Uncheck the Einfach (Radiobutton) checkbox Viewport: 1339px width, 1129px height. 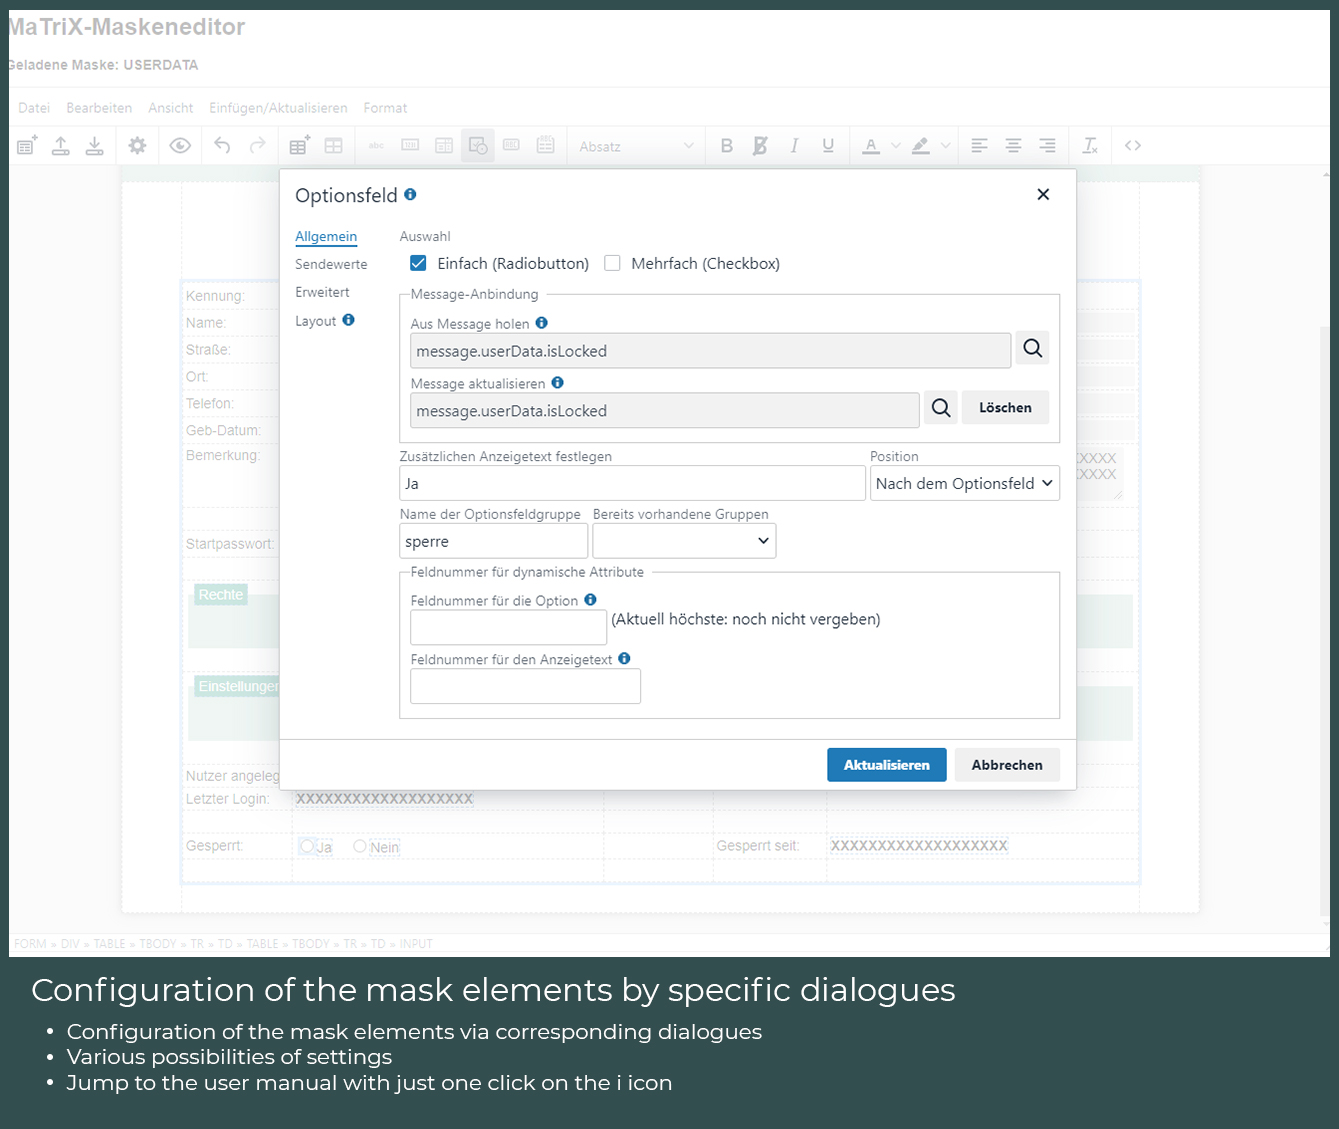click(418, 263)
